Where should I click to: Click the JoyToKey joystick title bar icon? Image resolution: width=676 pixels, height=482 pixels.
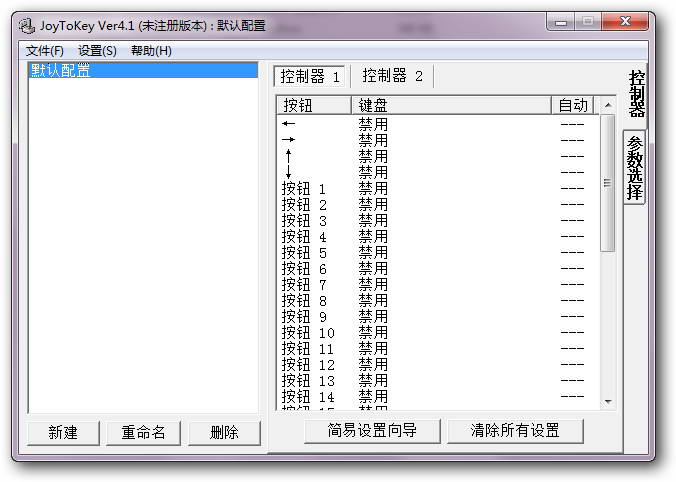[27, 25]
